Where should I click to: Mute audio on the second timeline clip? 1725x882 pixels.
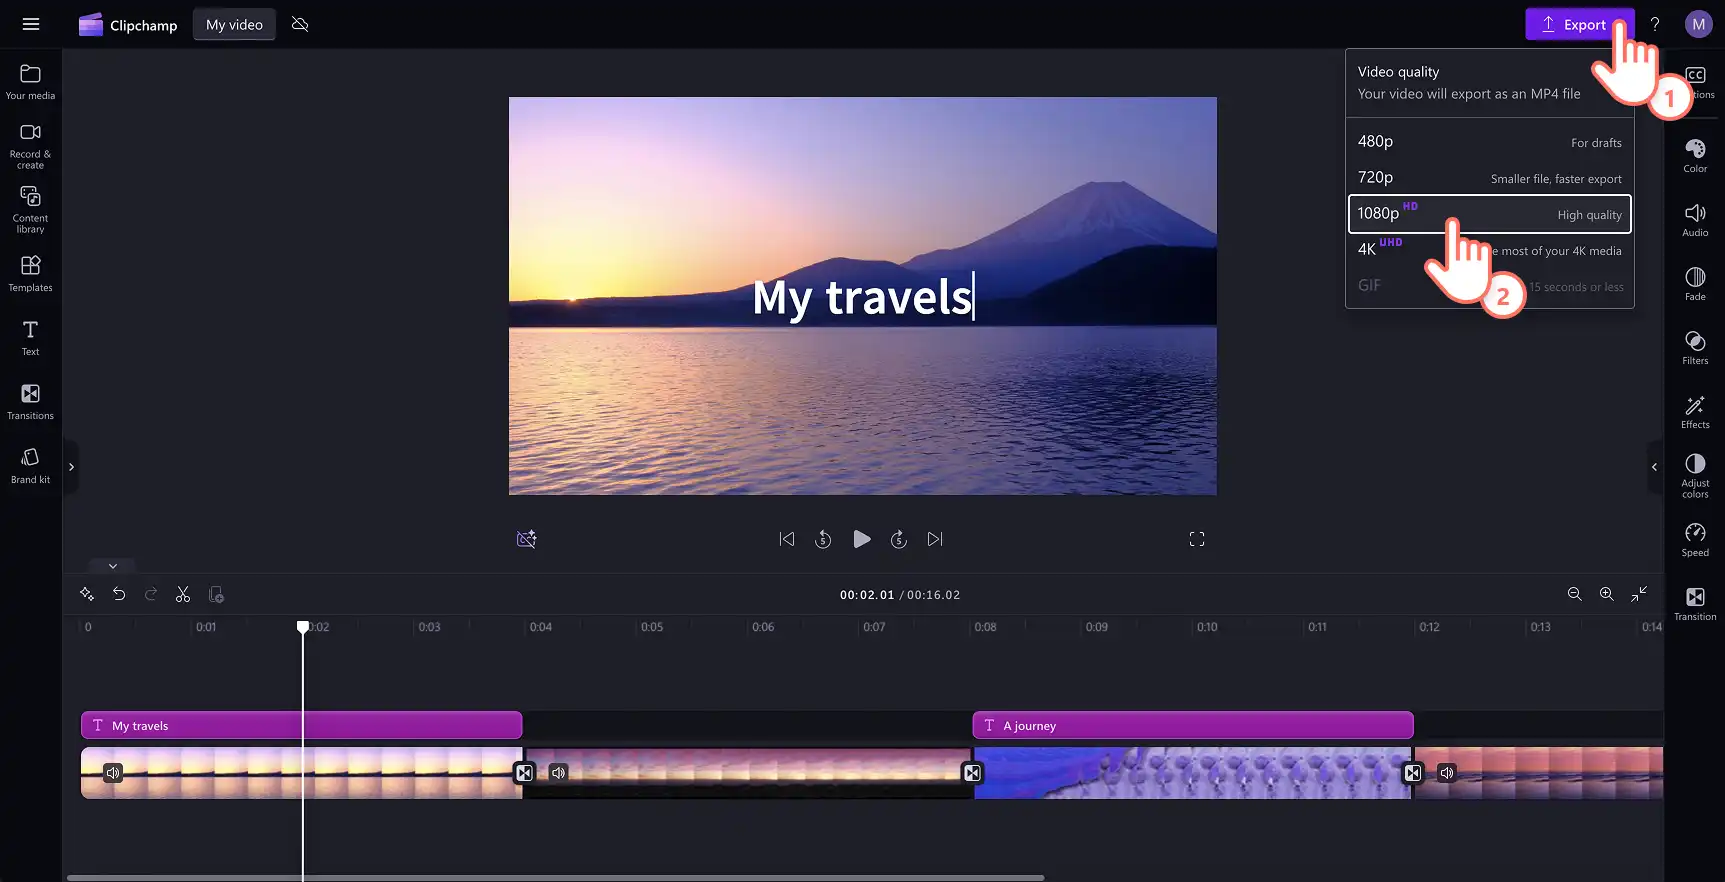point(558,772)
